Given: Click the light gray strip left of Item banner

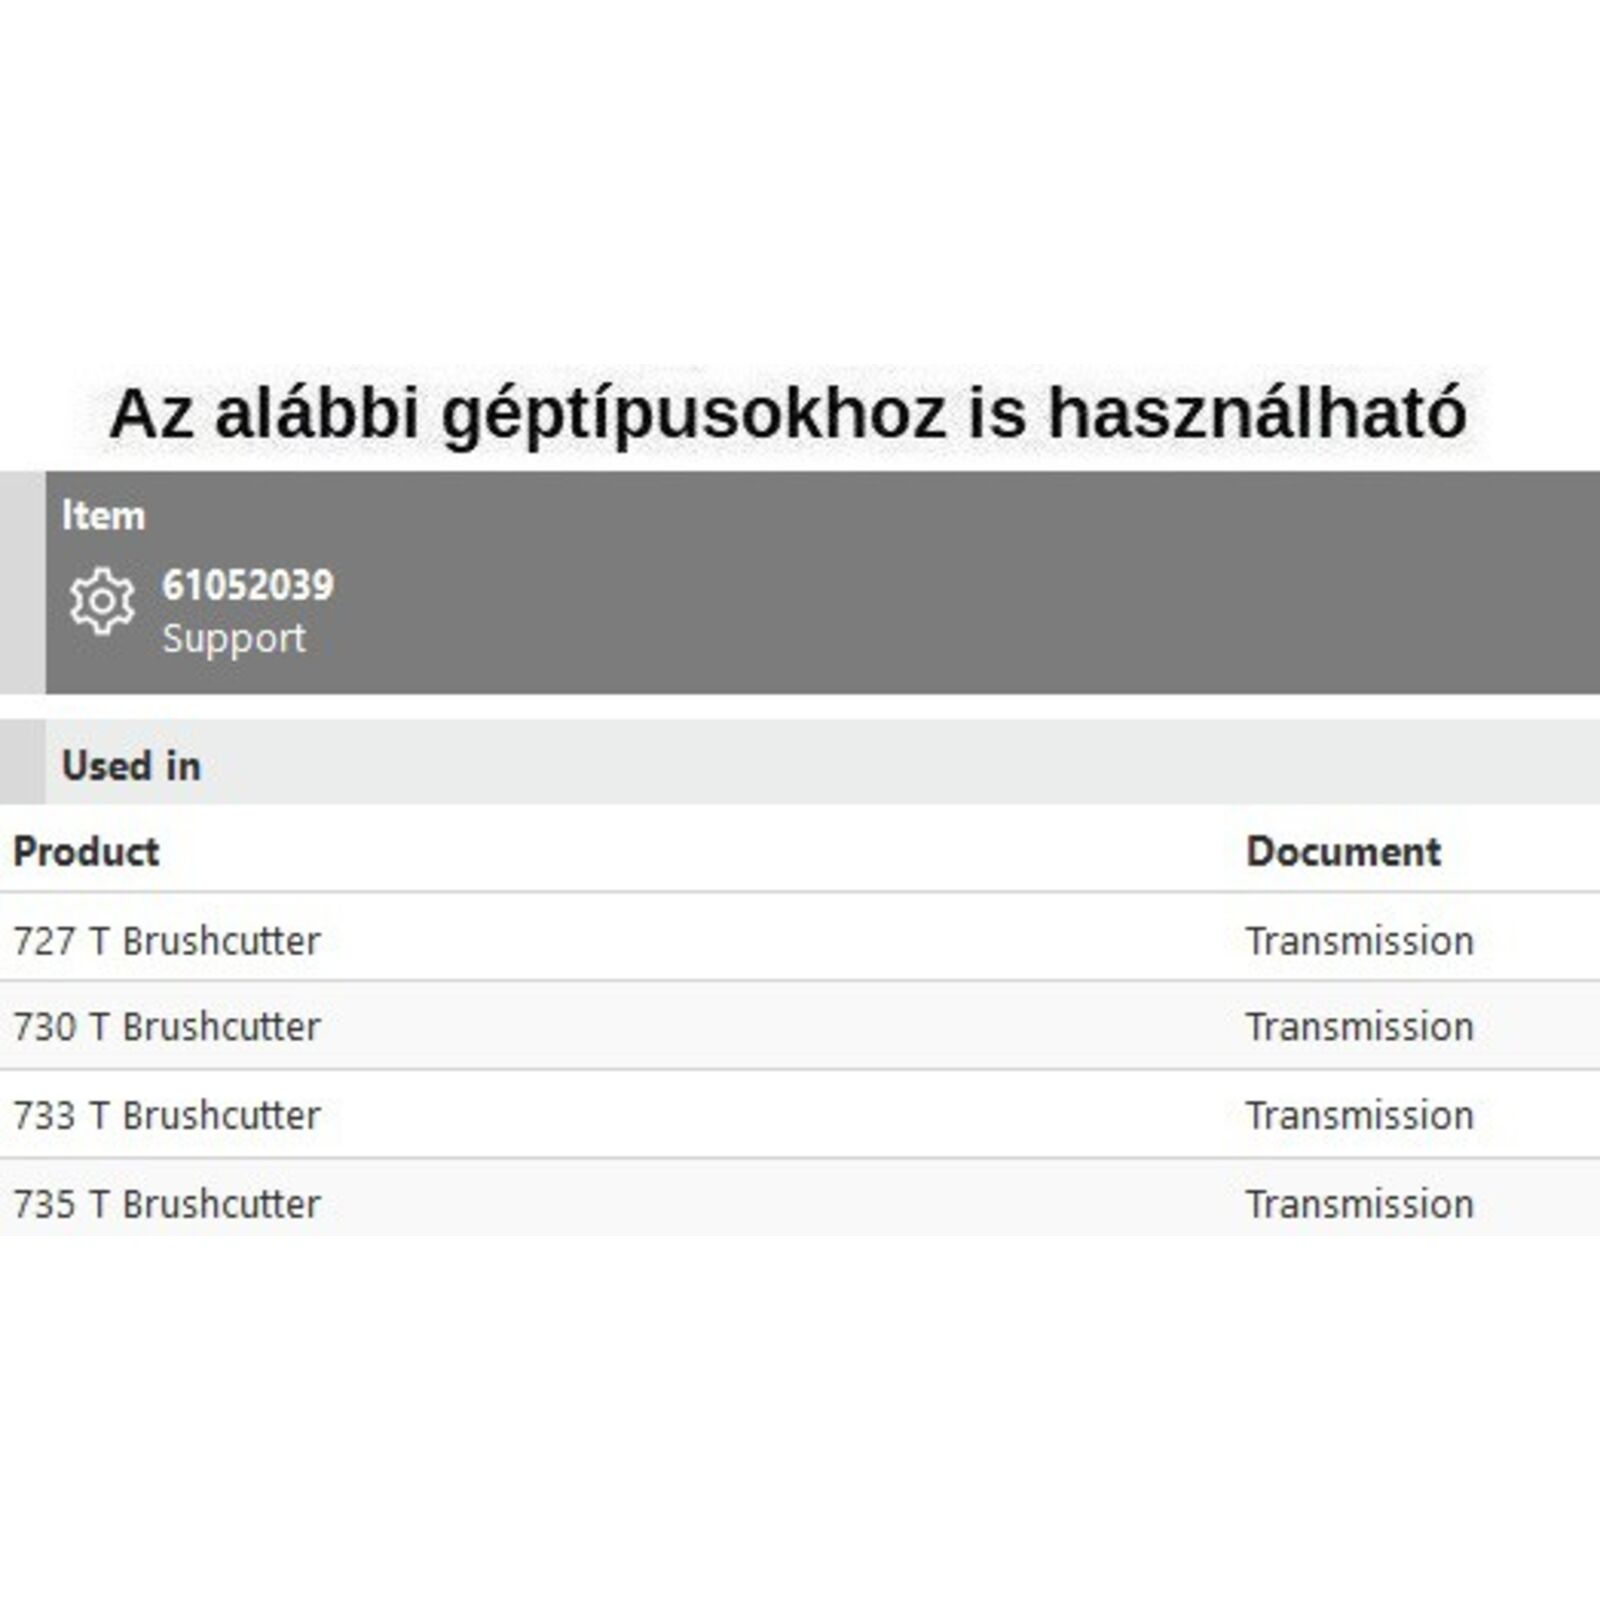Looking at the screenshot, I should [22, 582].
